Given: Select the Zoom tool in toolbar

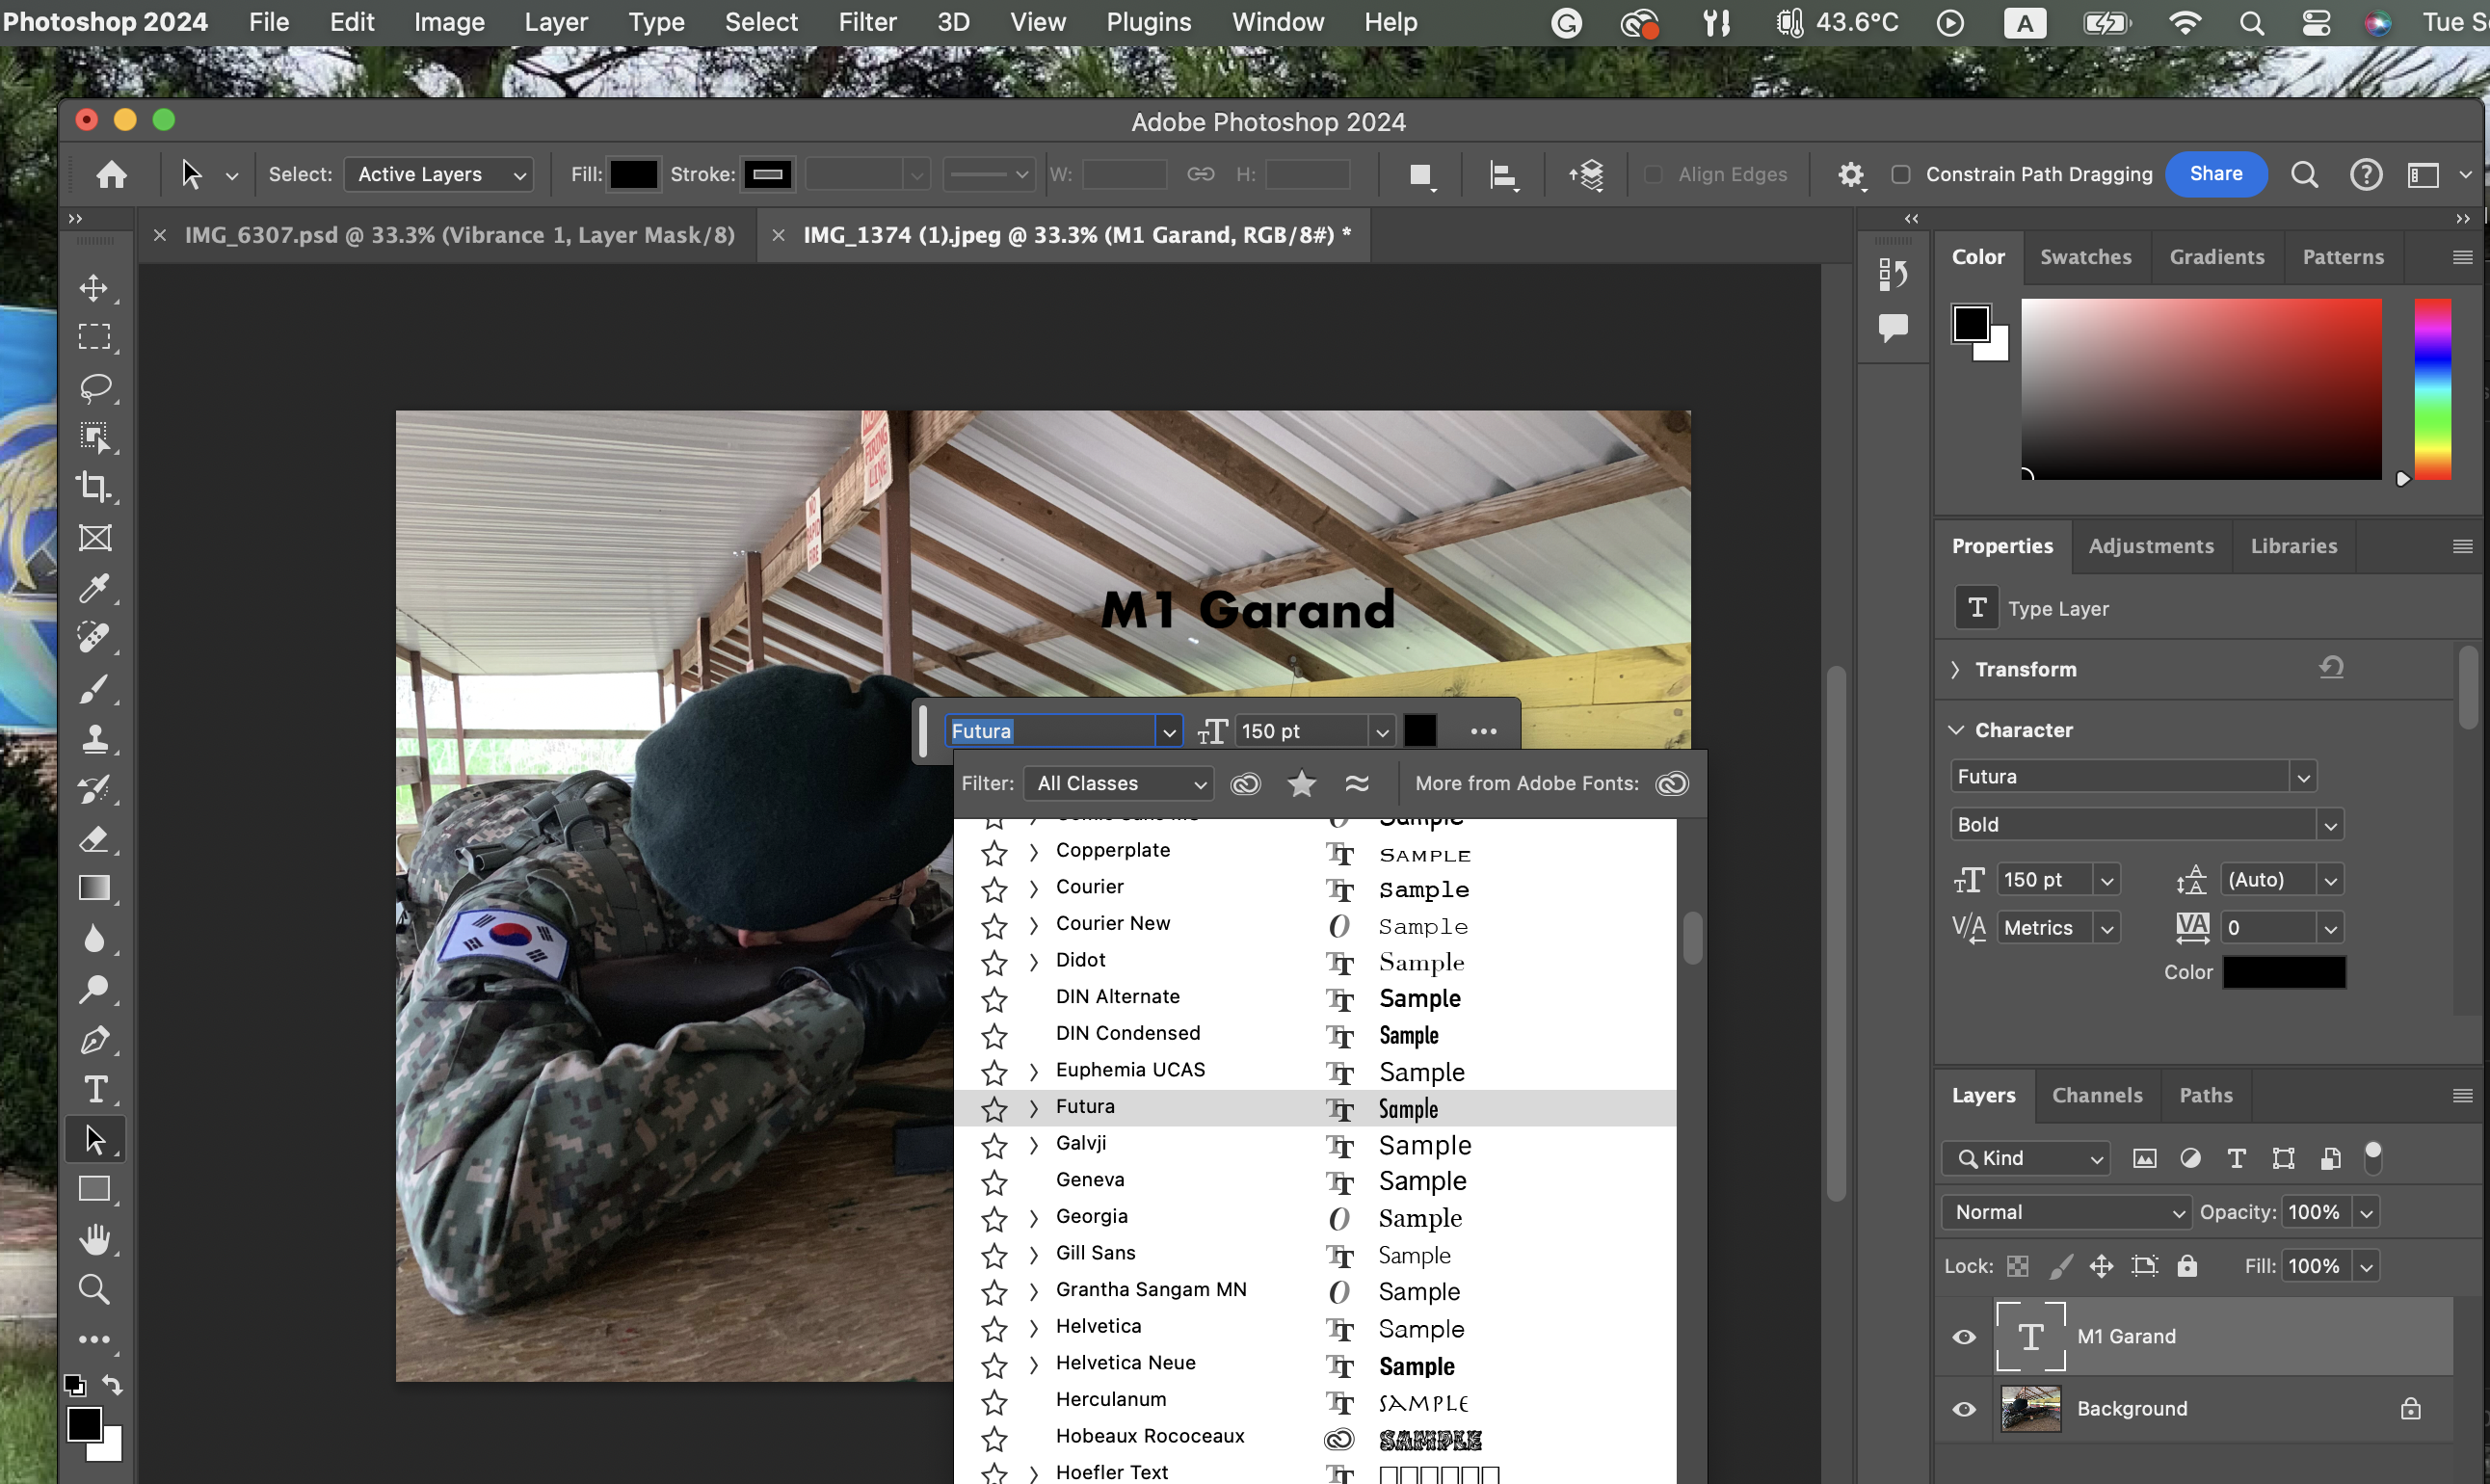Looking at the screenshot, I should tap(95, 1289).
